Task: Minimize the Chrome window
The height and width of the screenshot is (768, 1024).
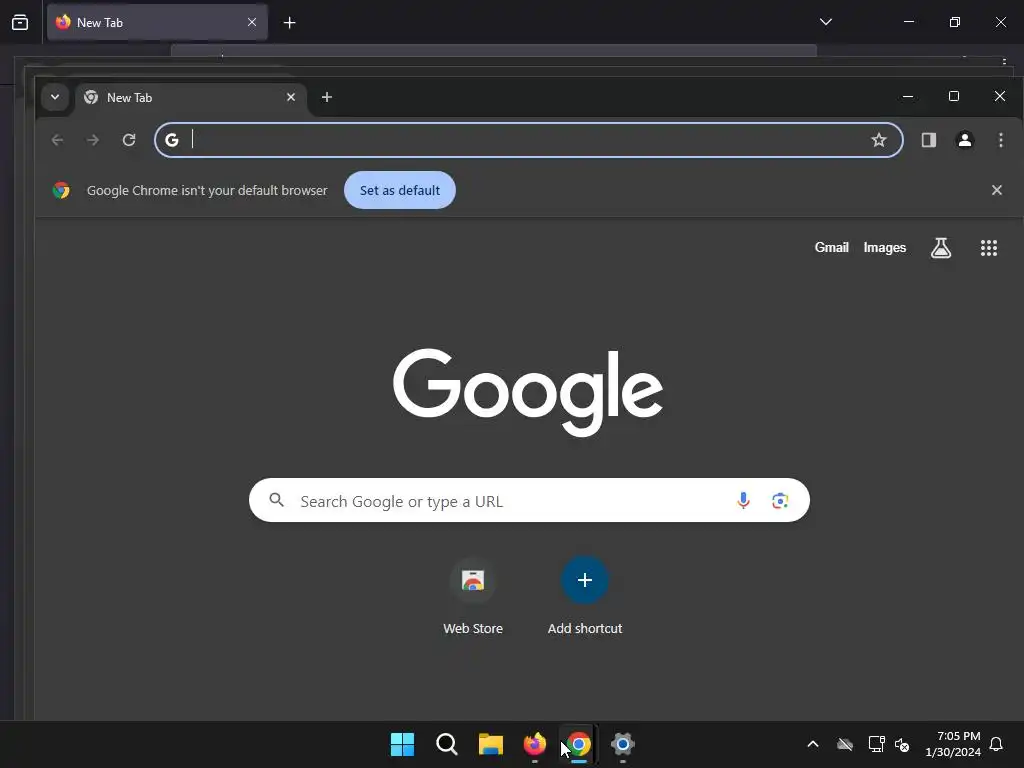Action: pyautogui.click(x=908, y=97)
